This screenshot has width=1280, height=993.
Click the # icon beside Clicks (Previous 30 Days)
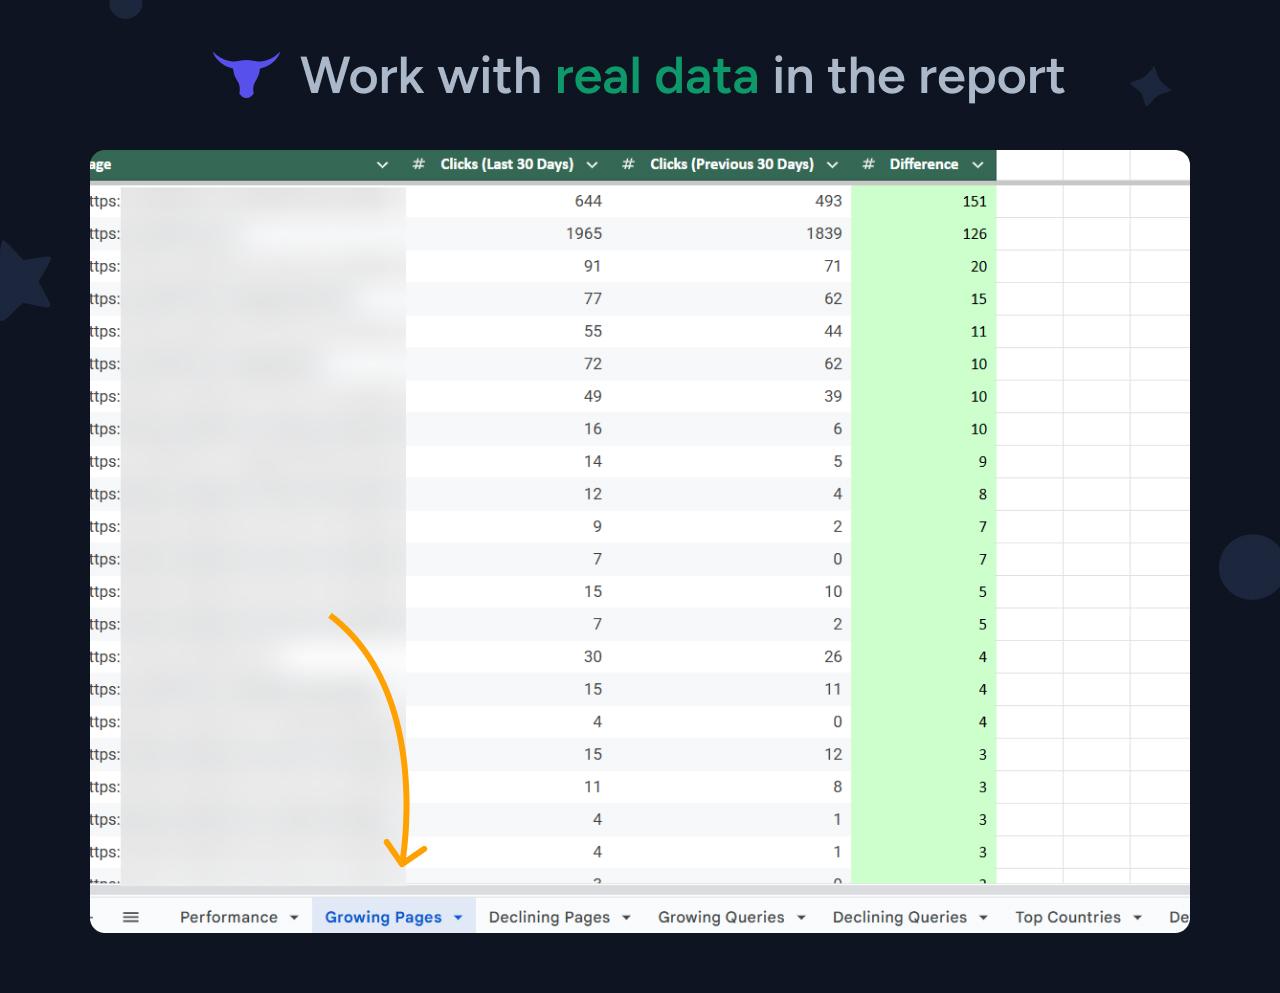pyautogui.click(x=628, y=164)
